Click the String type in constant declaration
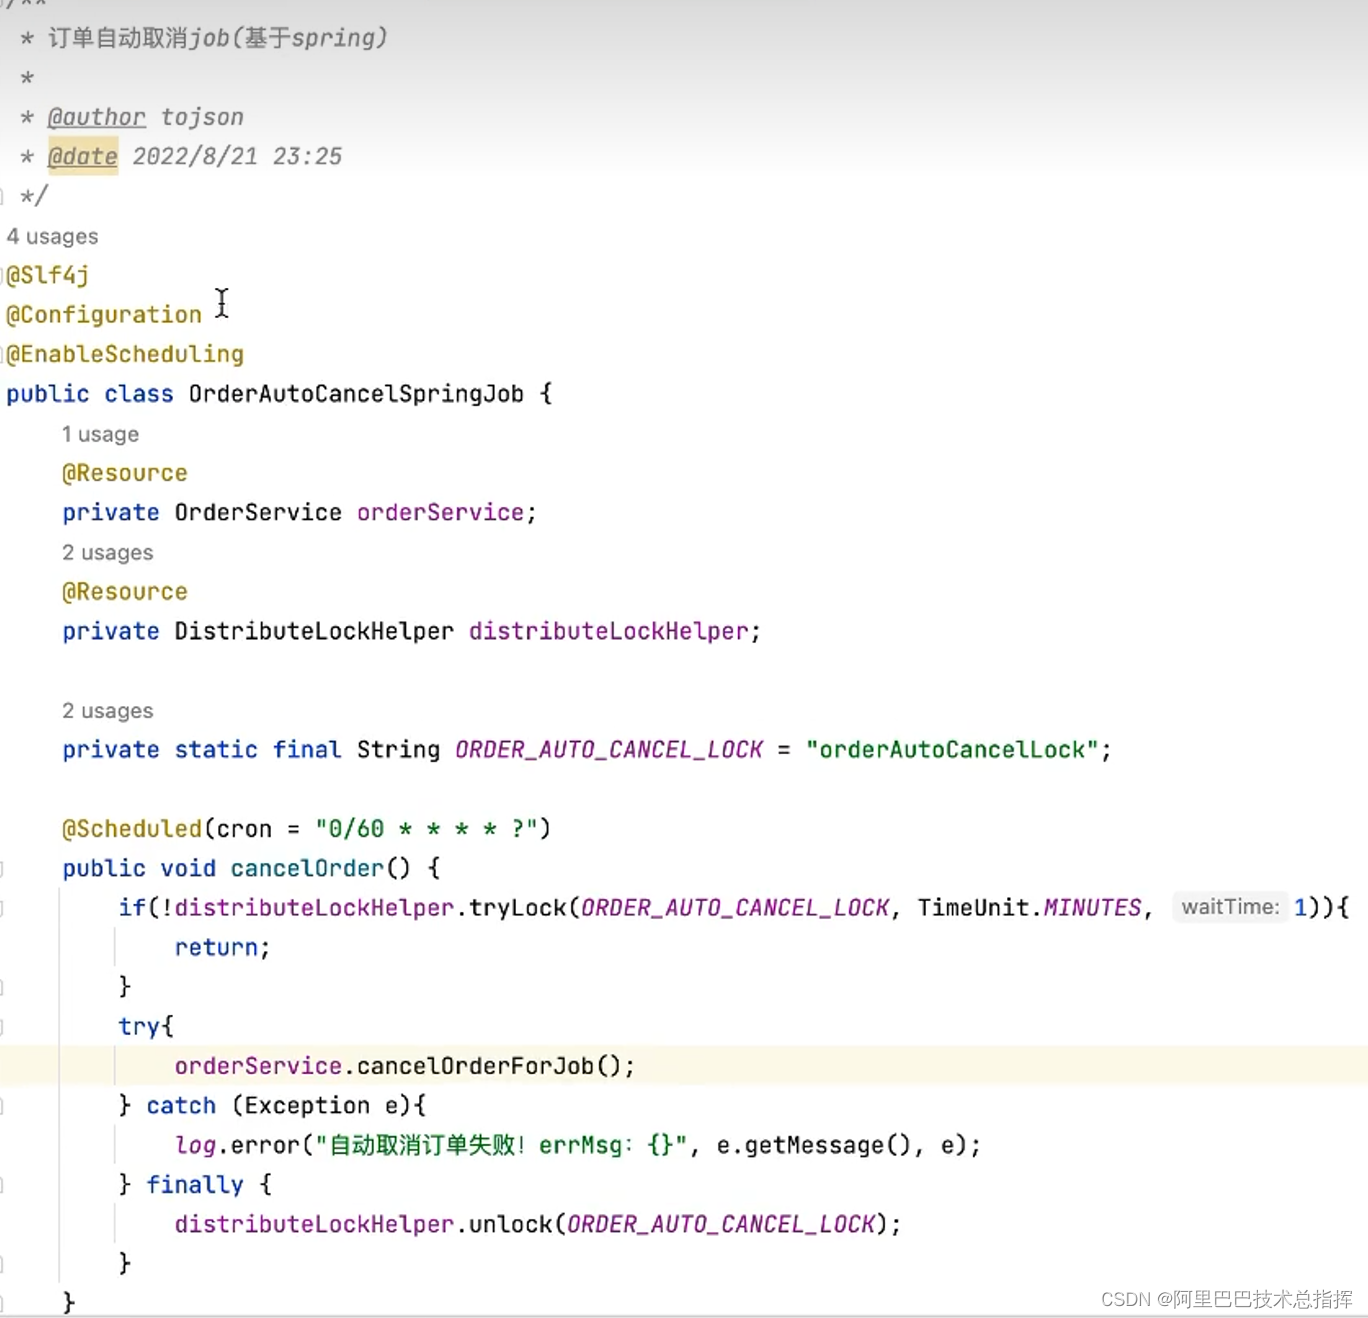Viewport: 1368px width, 1318px height. click(x=398, y=750)
